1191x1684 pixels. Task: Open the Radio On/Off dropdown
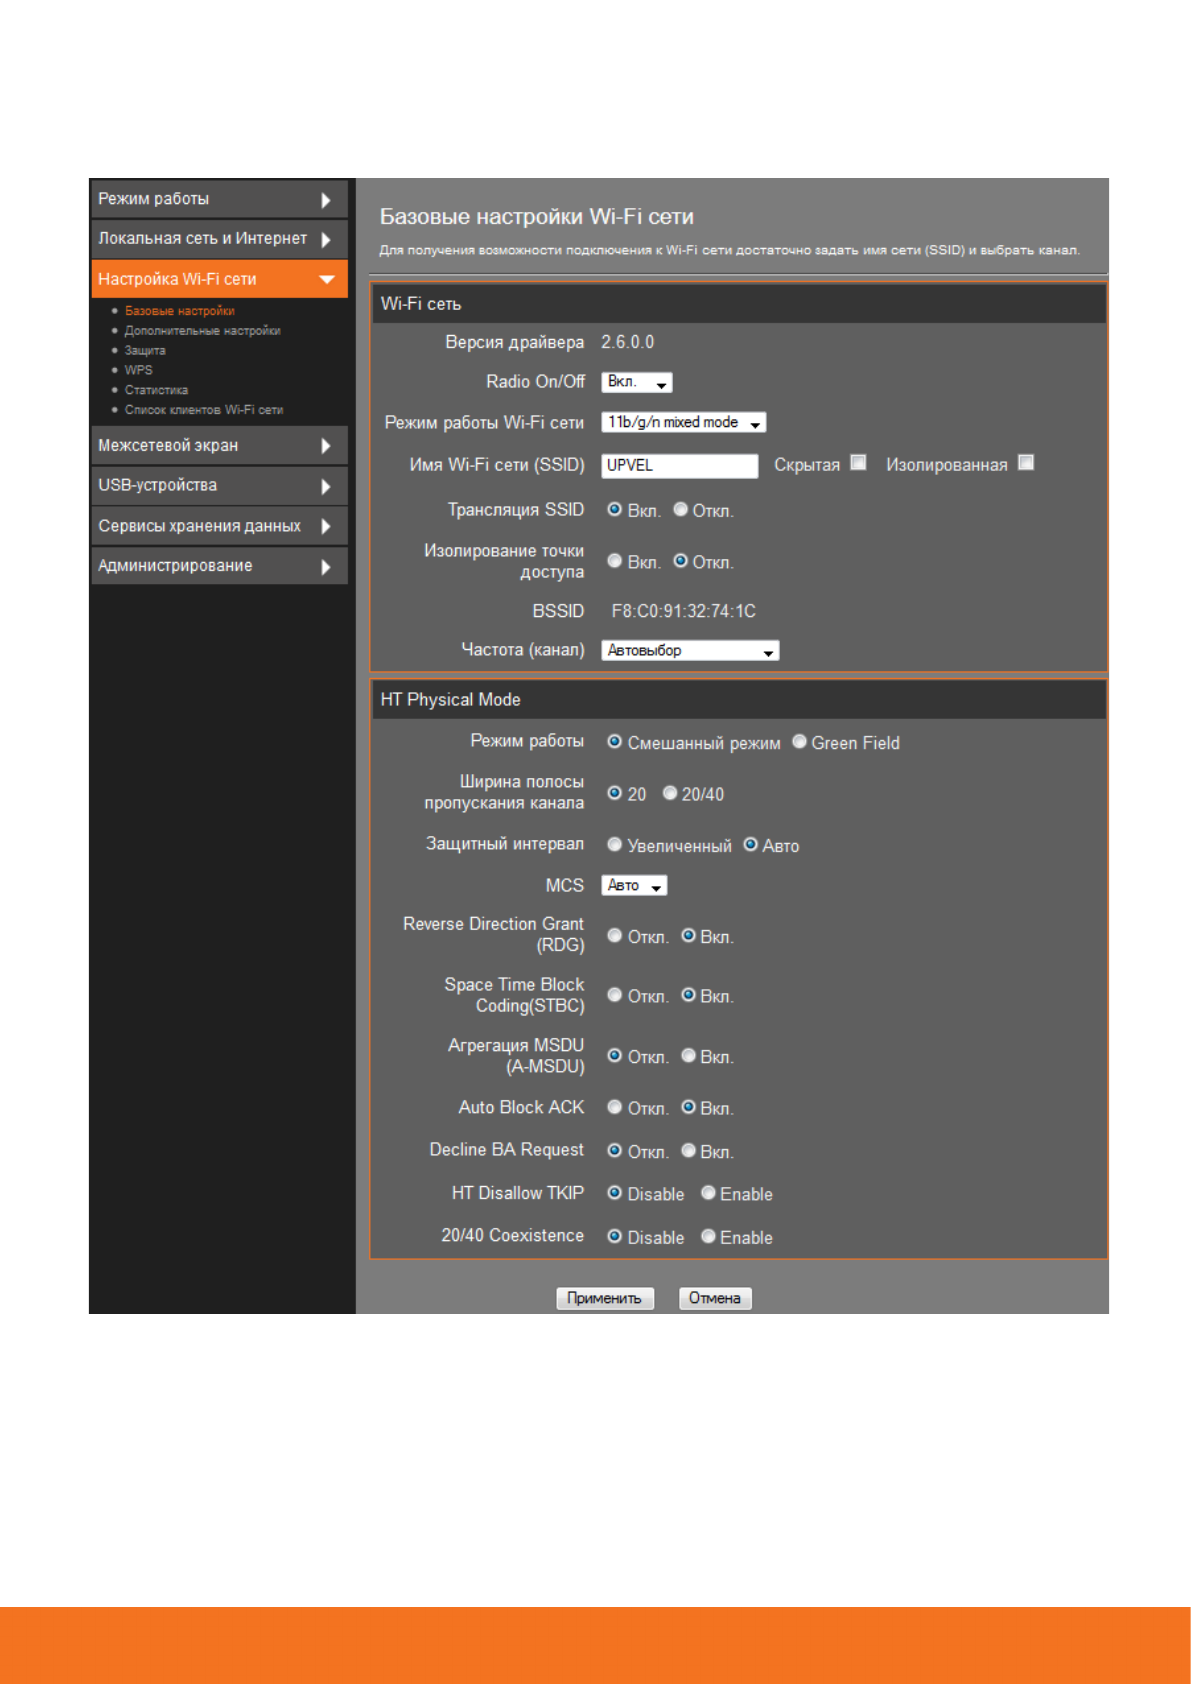tap(637, 383)
